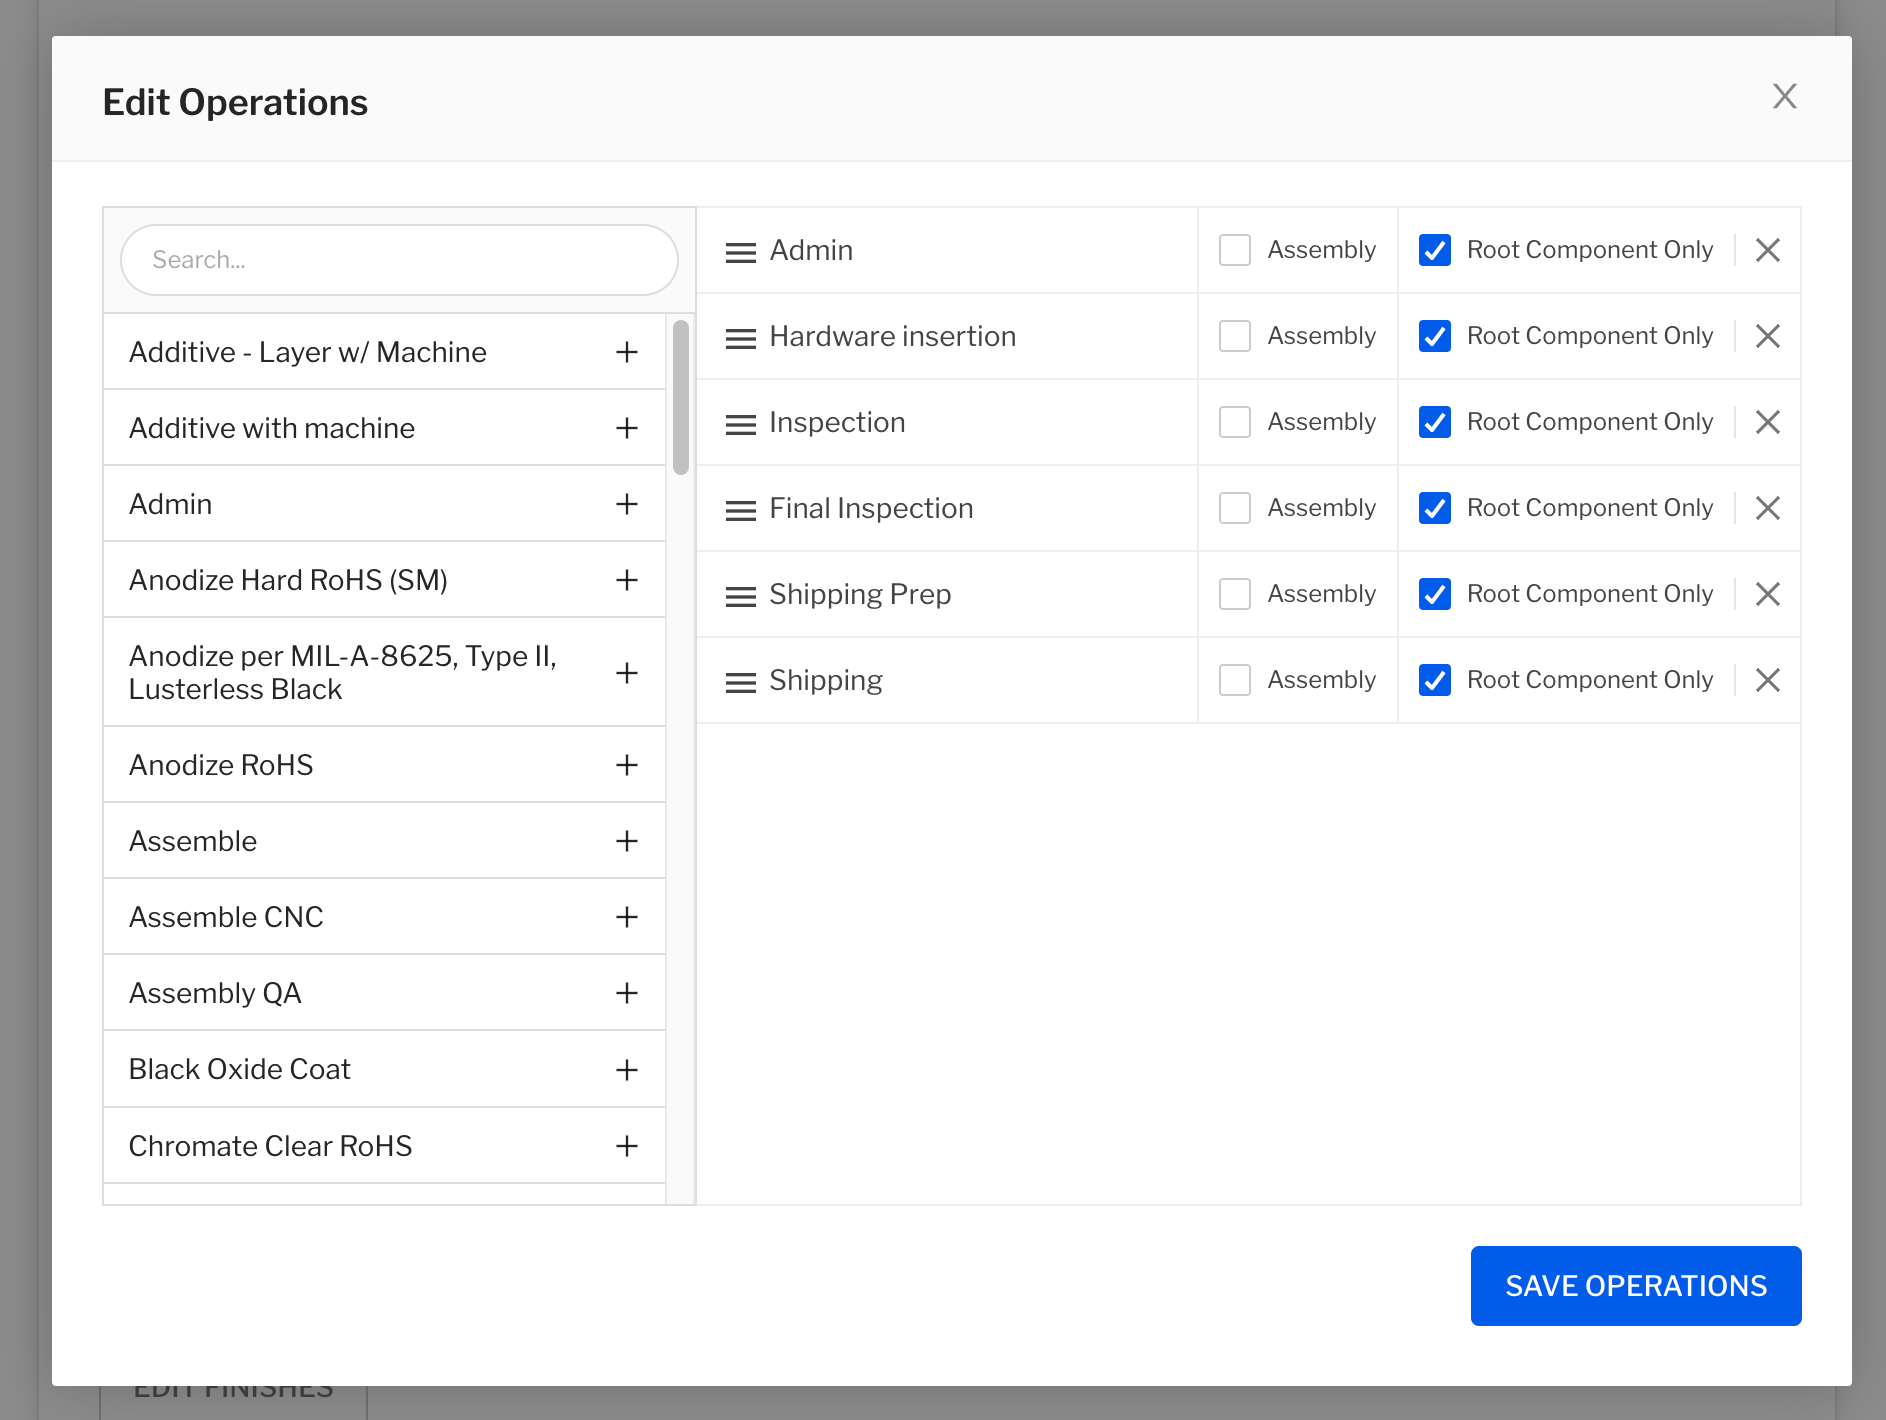The width and height of the screenshot is (1886, 1420).
Task: Add Chromate Clear RoHS via plus icon
Action: pos(627,1146)
